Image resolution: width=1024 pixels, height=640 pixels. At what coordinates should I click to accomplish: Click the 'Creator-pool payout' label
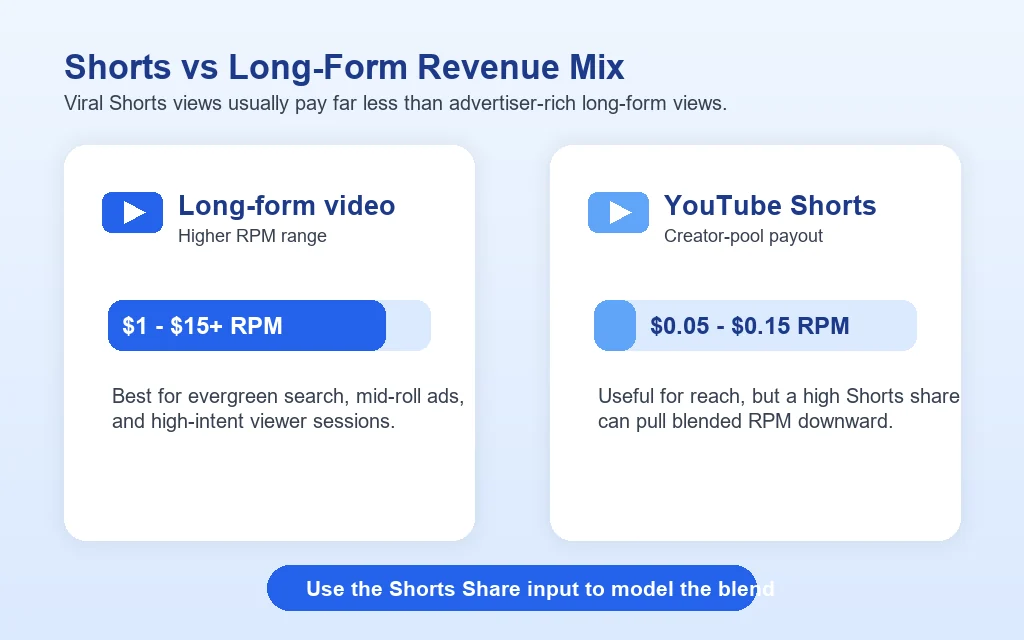(743, 236)
